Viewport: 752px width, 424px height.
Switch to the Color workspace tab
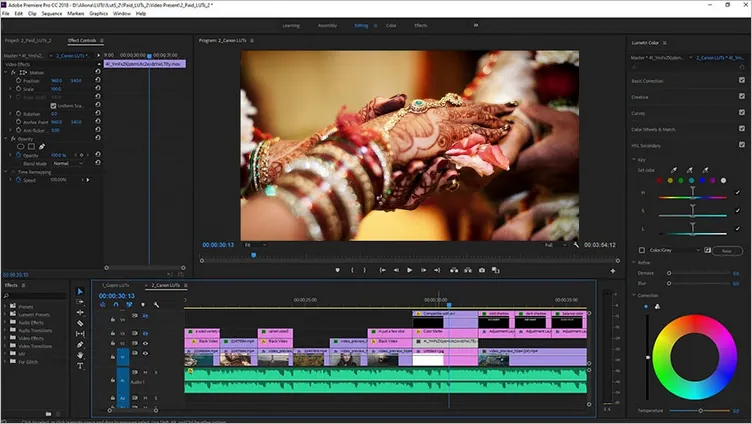click(x=390, y=25)
